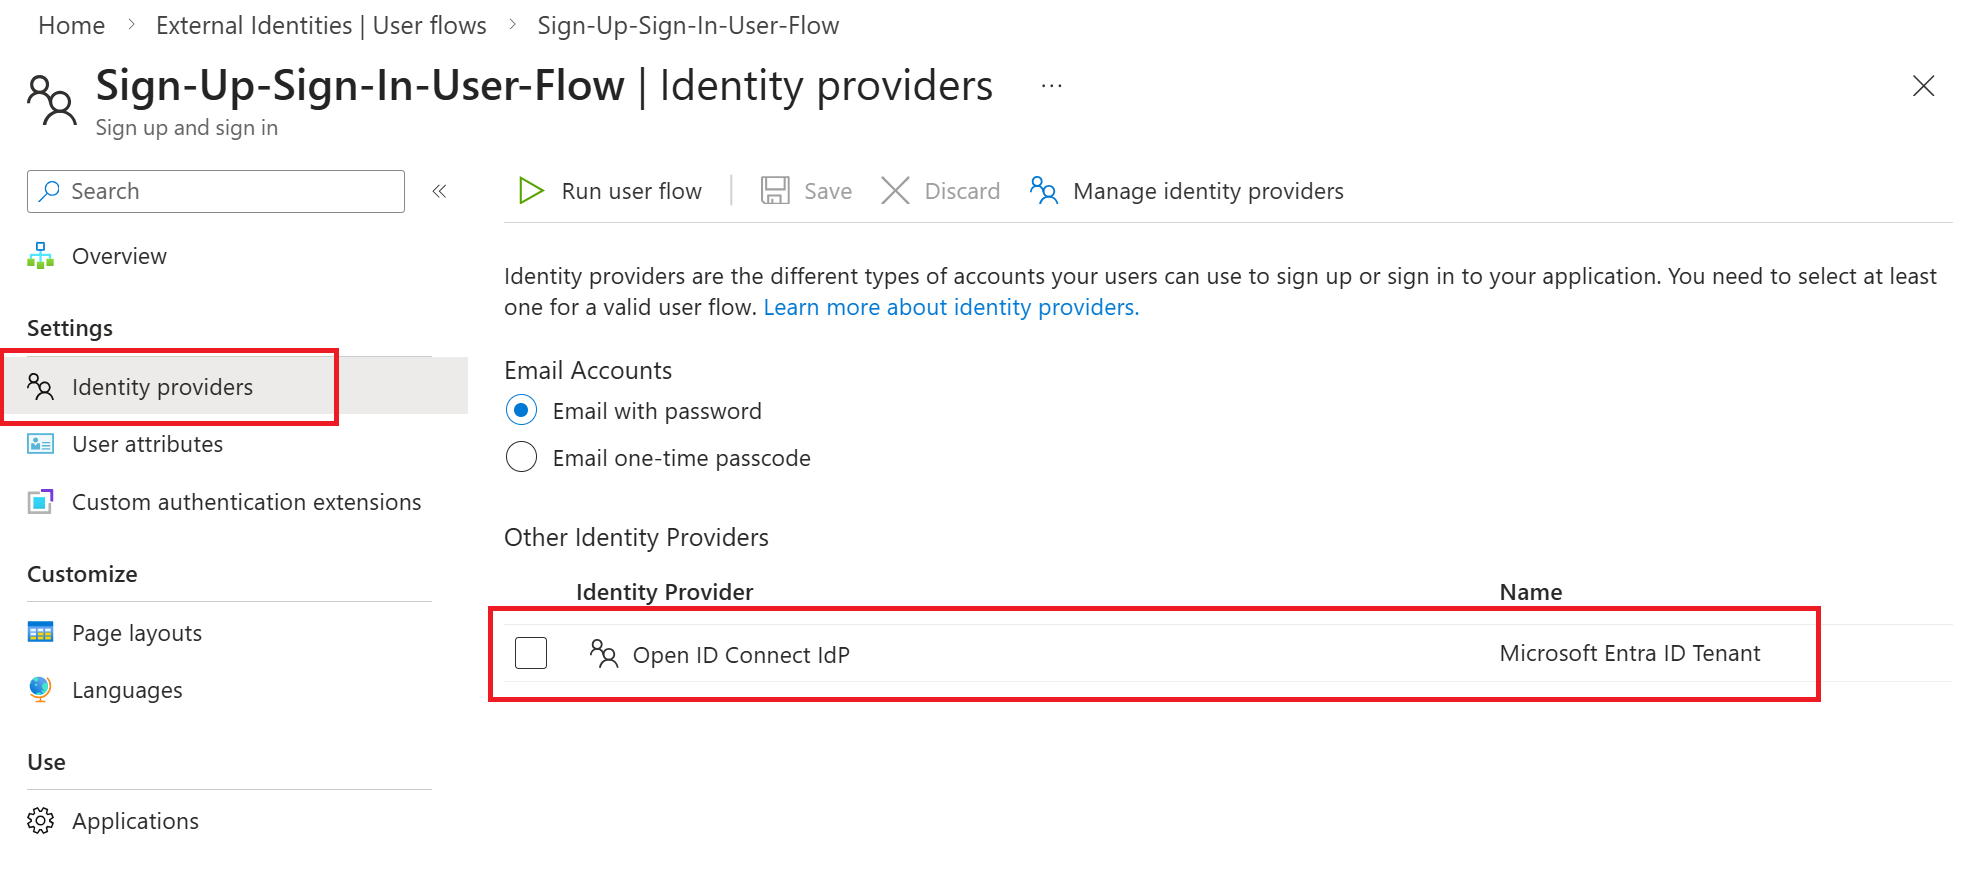1965x885 pixels.
Task: Click the Applications gear icon
Action: pos(41,821)
